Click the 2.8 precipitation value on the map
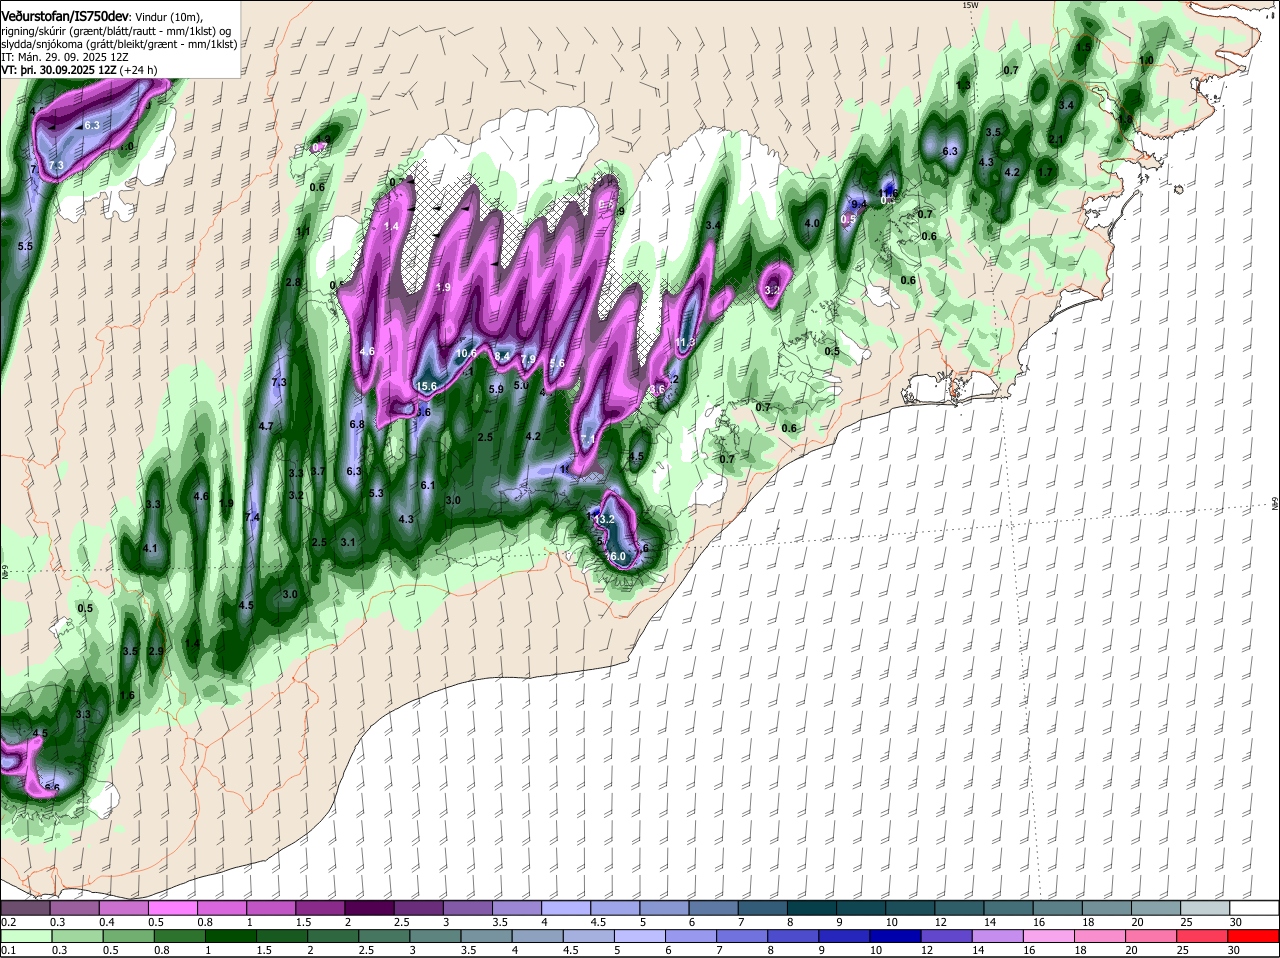1280x958 pixels. 293,283
